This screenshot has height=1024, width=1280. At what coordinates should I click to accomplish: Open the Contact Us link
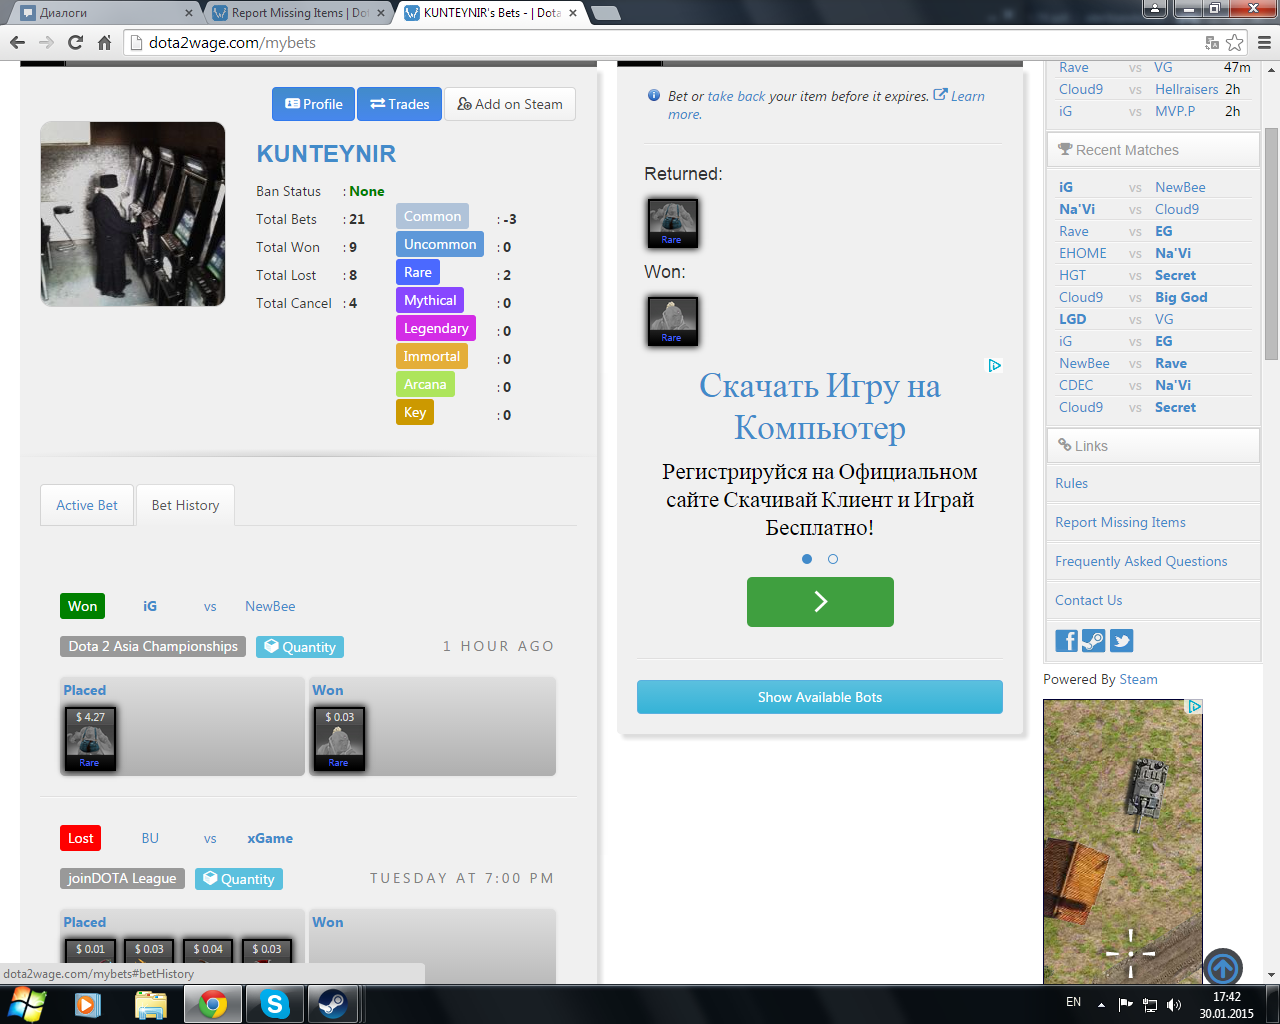[x=1088, y=600]
